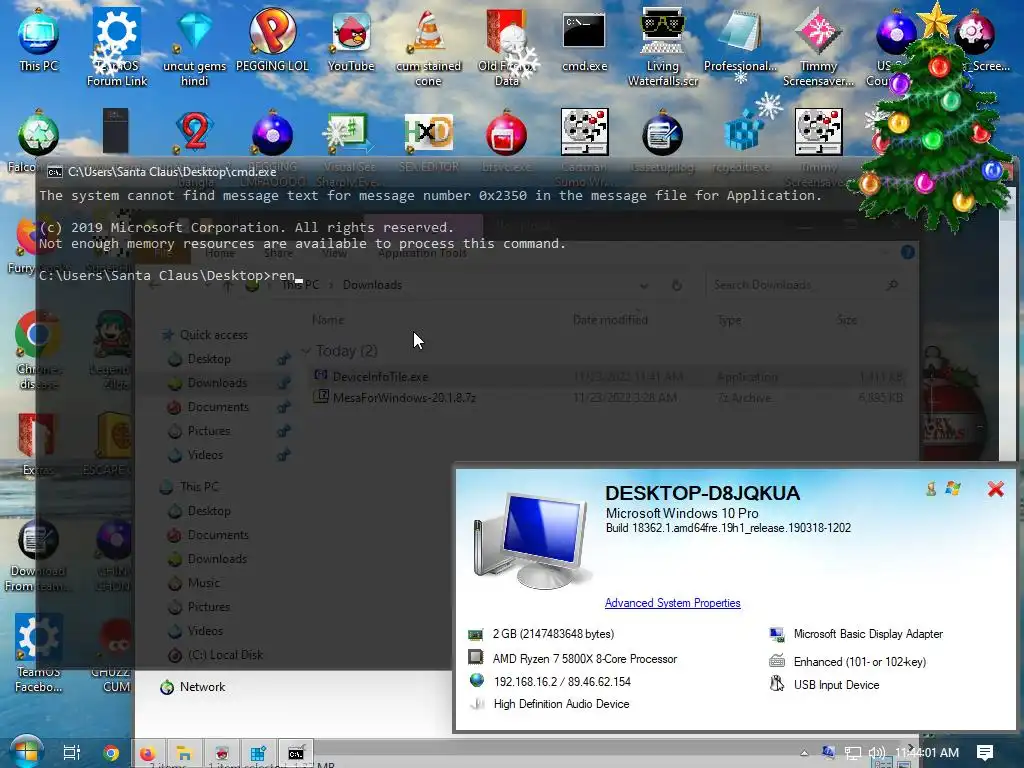Click the Windows flag icon in info panel
Screen dimensions: 1024x768
pyautogui.click(x=953, y=488)
